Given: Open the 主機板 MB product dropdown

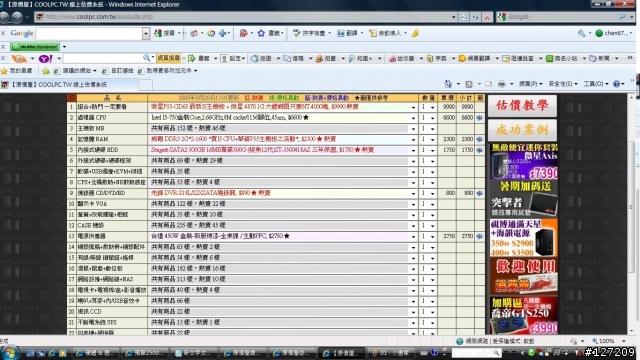Looking at the screenshot, I should coord(413,129).
